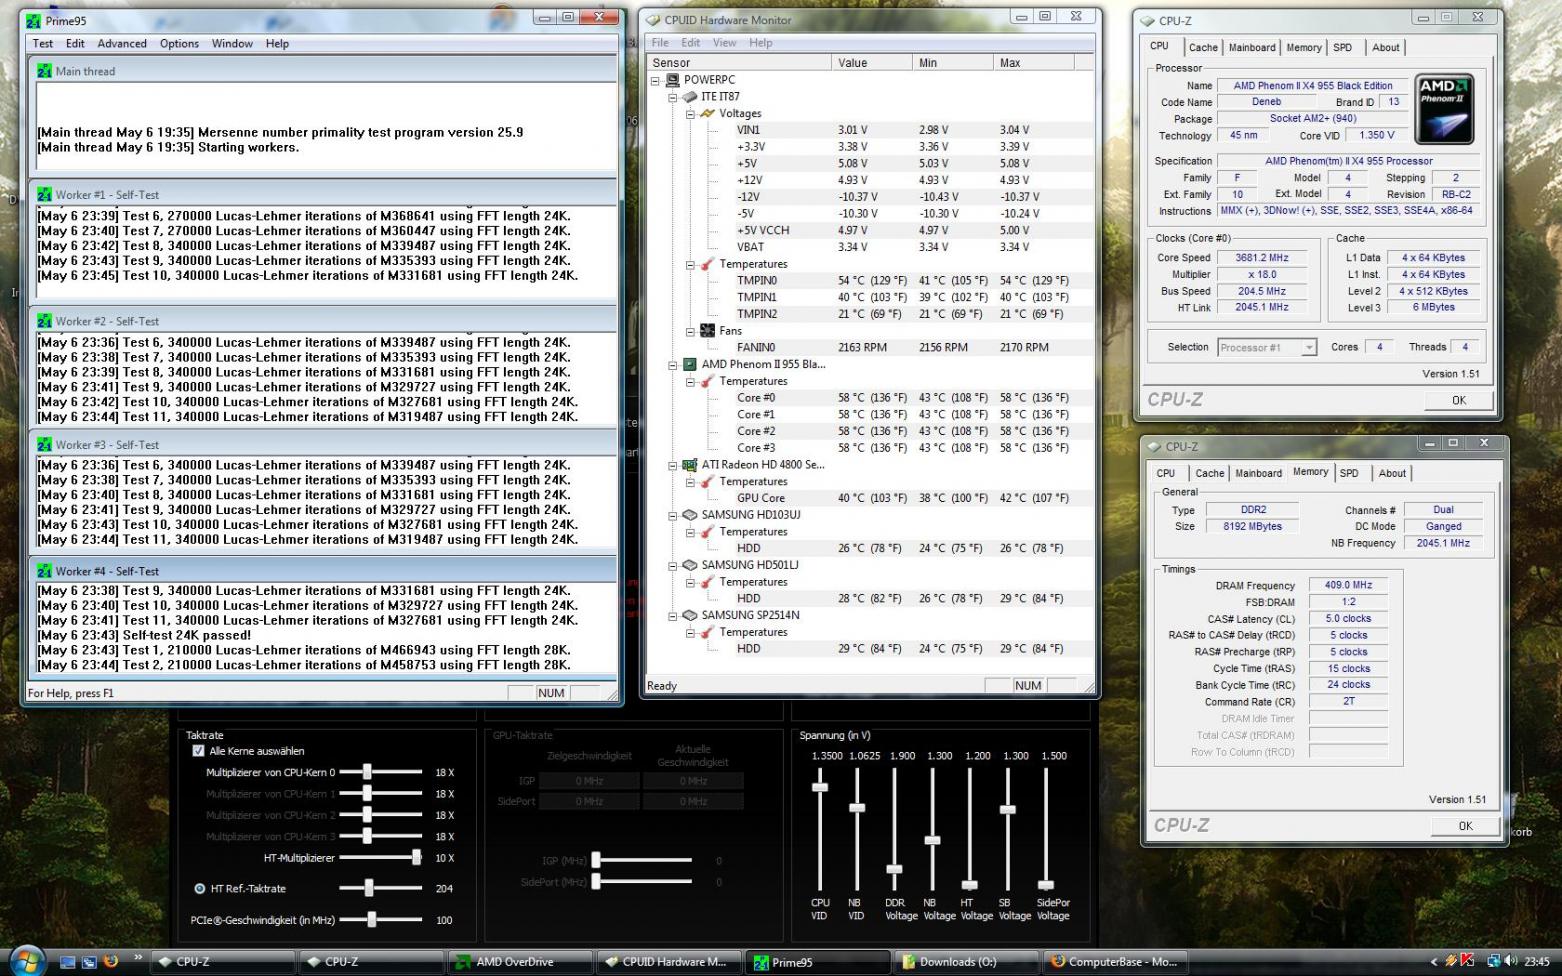Click the CPU VID voltage slider handle
This screenshot has height=976, width=1562.
tap(820, 787)
